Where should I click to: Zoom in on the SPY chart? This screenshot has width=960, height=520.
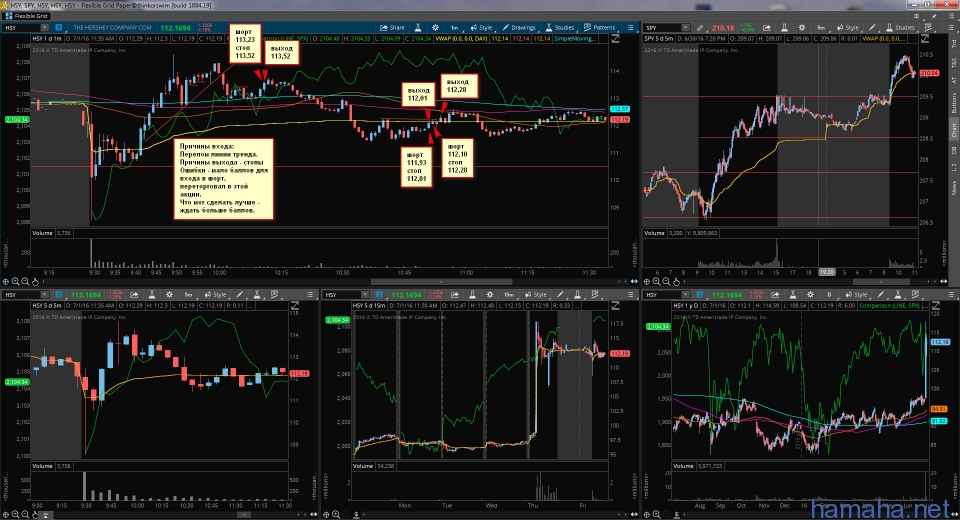[x=656, y=282]
